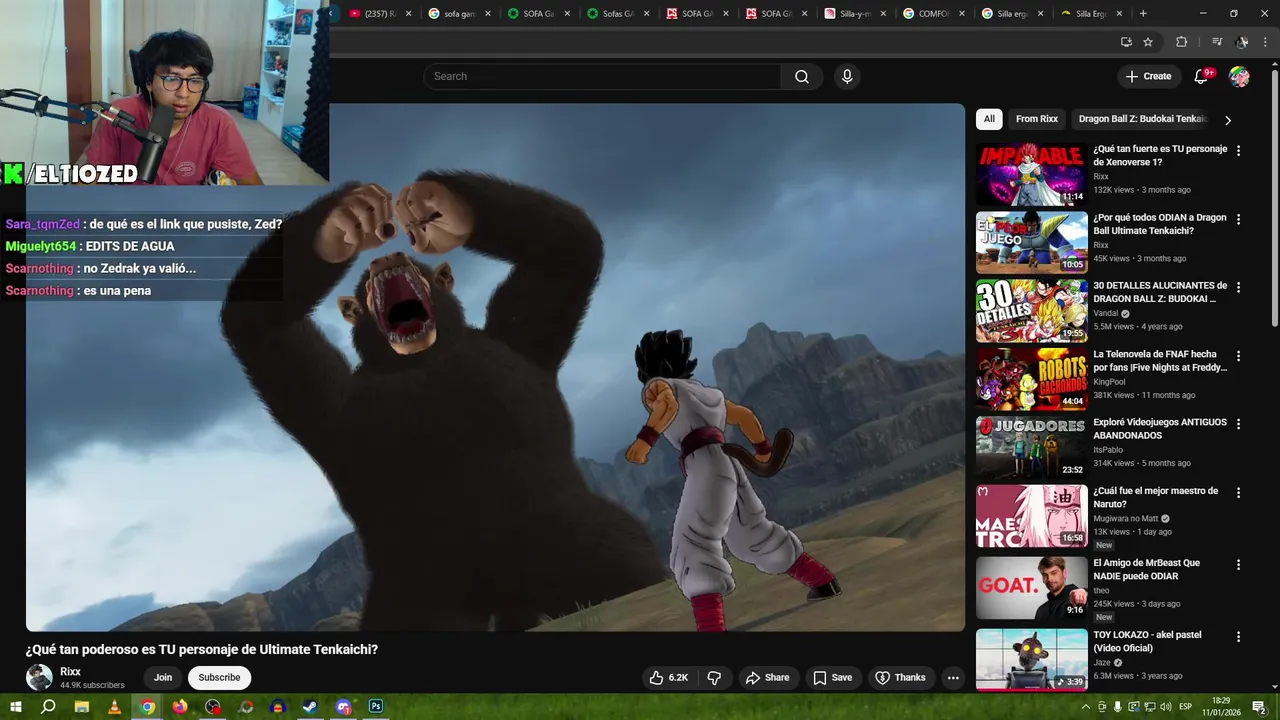Click the Share button

[767, 677]
